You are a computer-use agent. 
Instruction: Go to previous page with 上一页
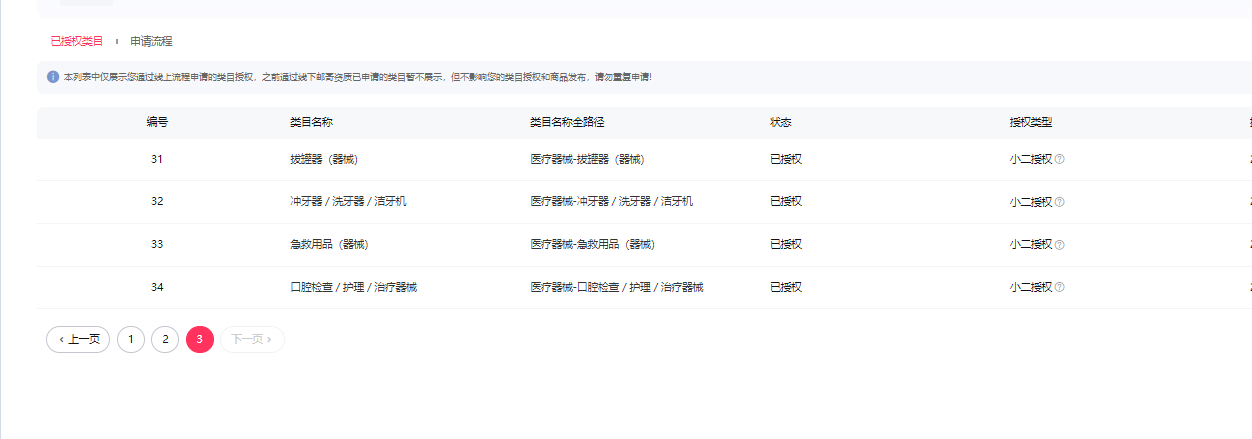pos(78,340)
